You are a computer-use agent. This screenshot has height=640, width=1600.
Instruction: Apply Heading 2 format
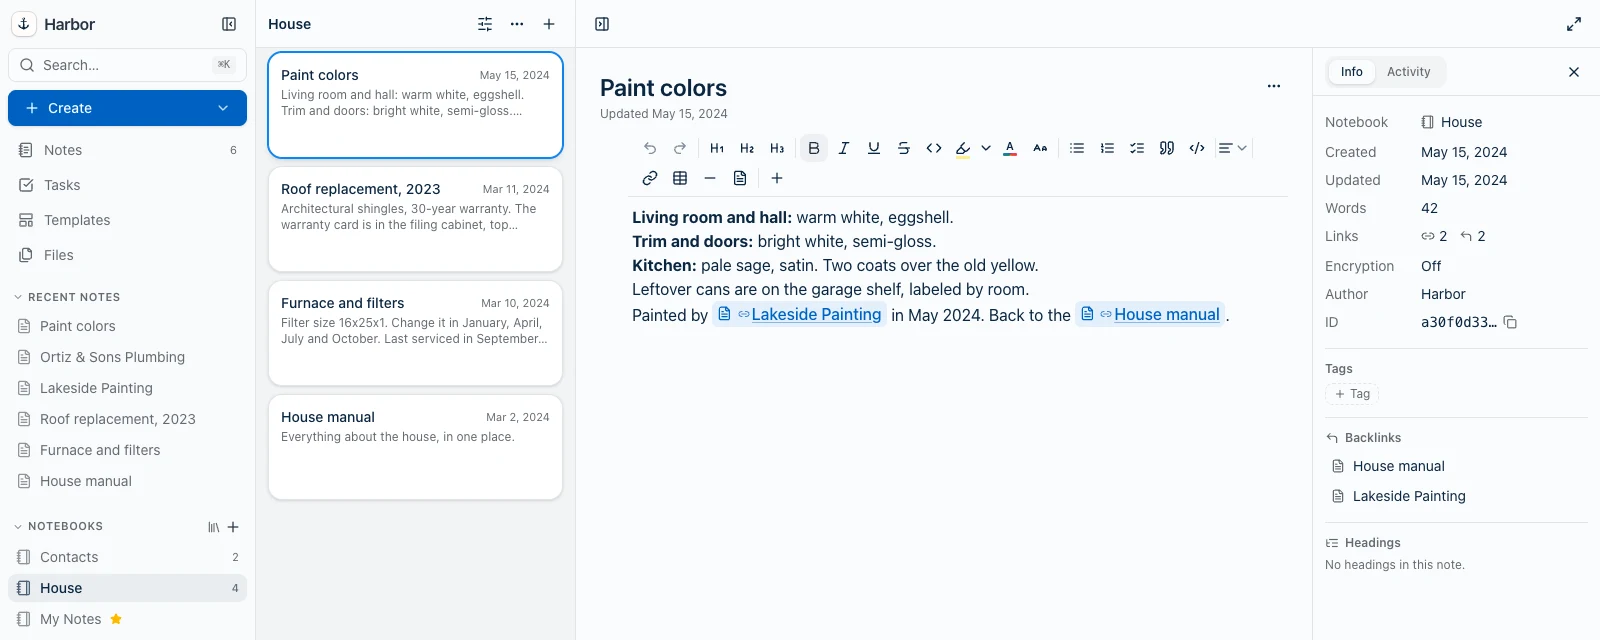(747, 148)
